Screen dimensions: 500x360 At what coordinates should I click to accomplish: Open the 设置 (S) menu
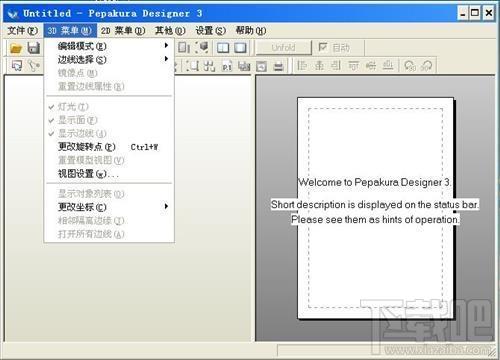211,31
